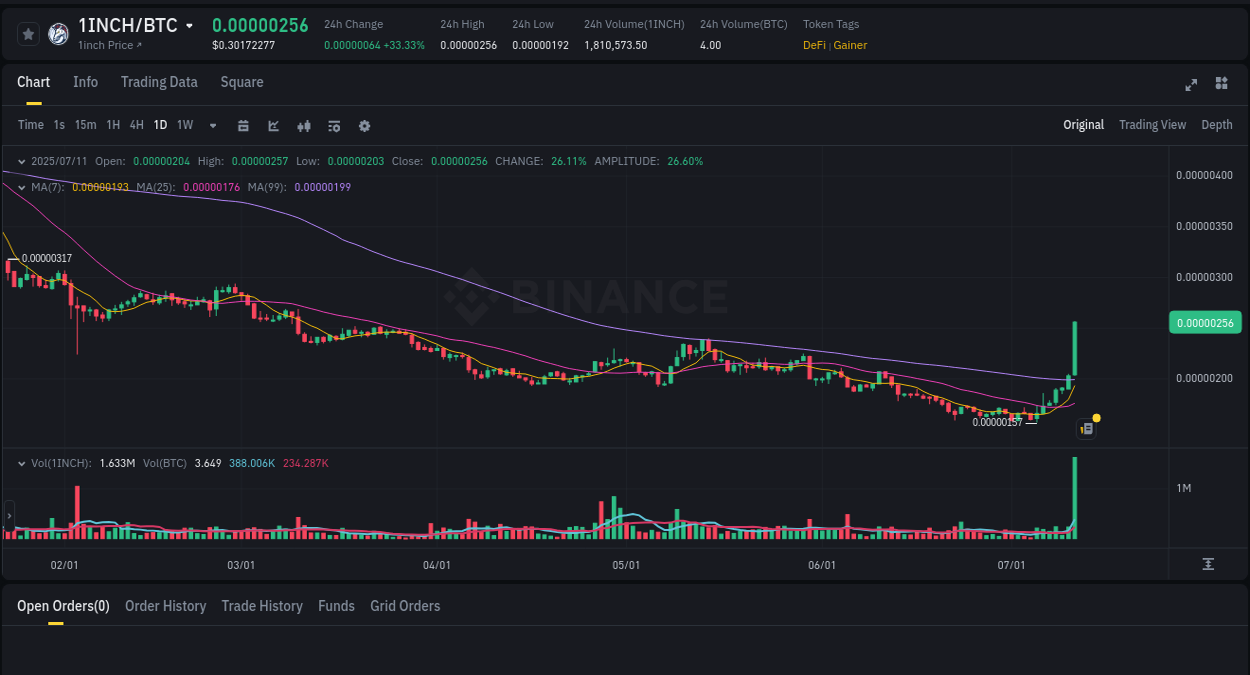Switch to Trading View chart
Screen dimensions: 1250x675
pos(1152,125)
